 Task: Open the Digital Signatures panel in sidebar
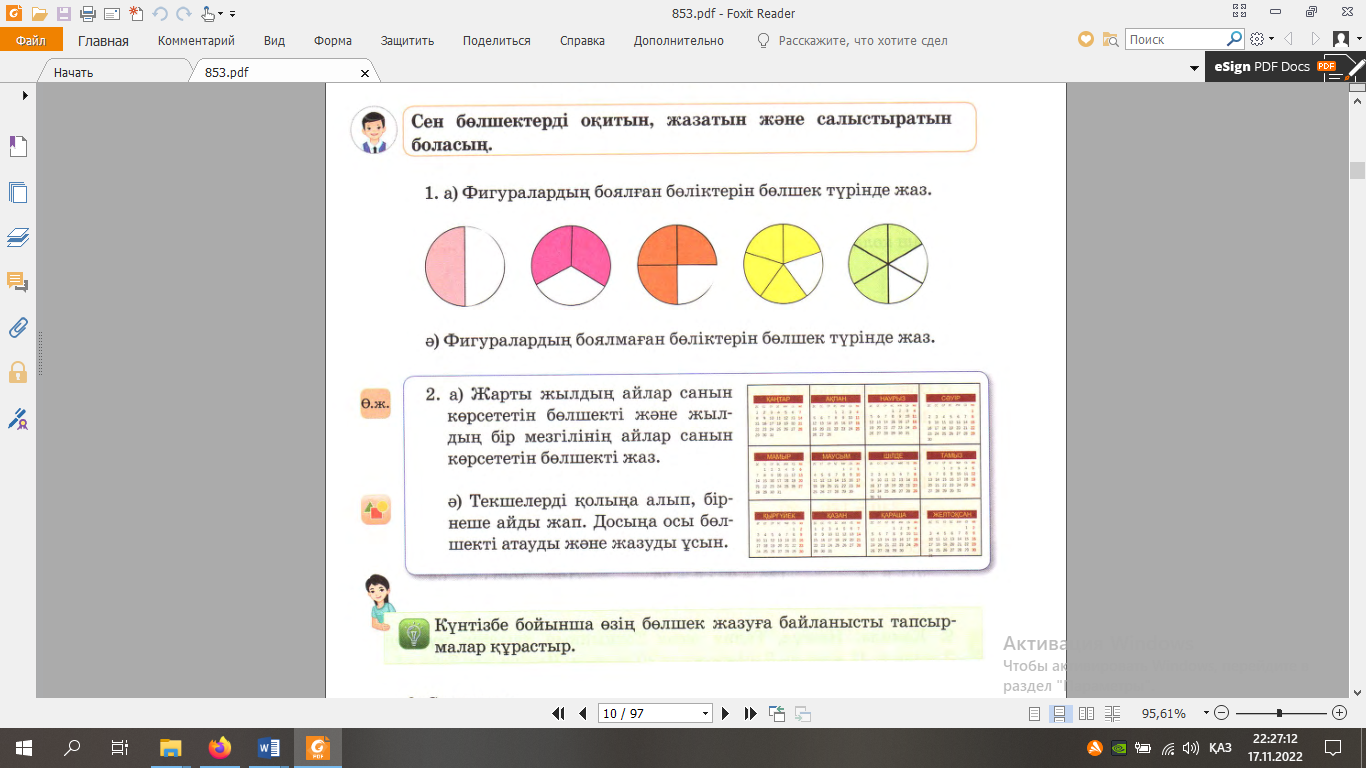tap(18, 418)
